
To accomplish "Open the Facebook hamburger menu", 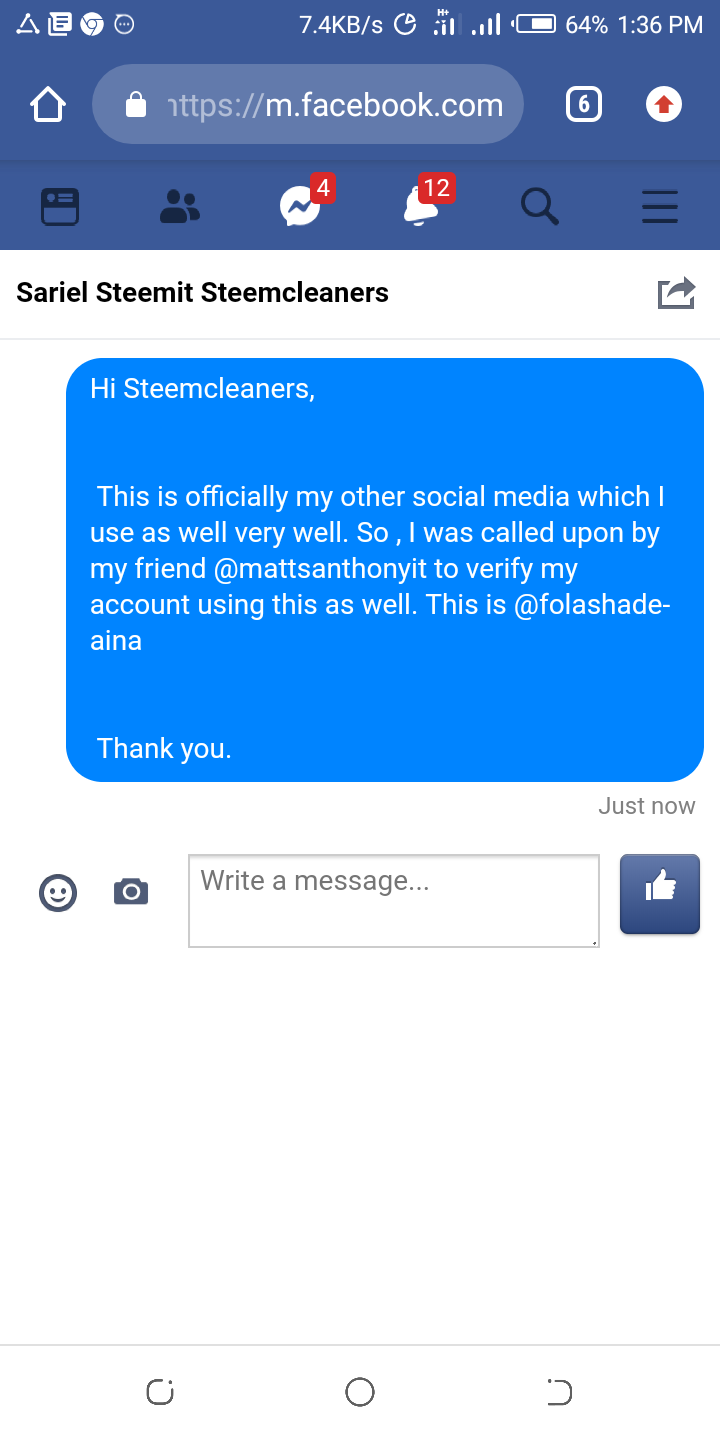I will [660, 207].
